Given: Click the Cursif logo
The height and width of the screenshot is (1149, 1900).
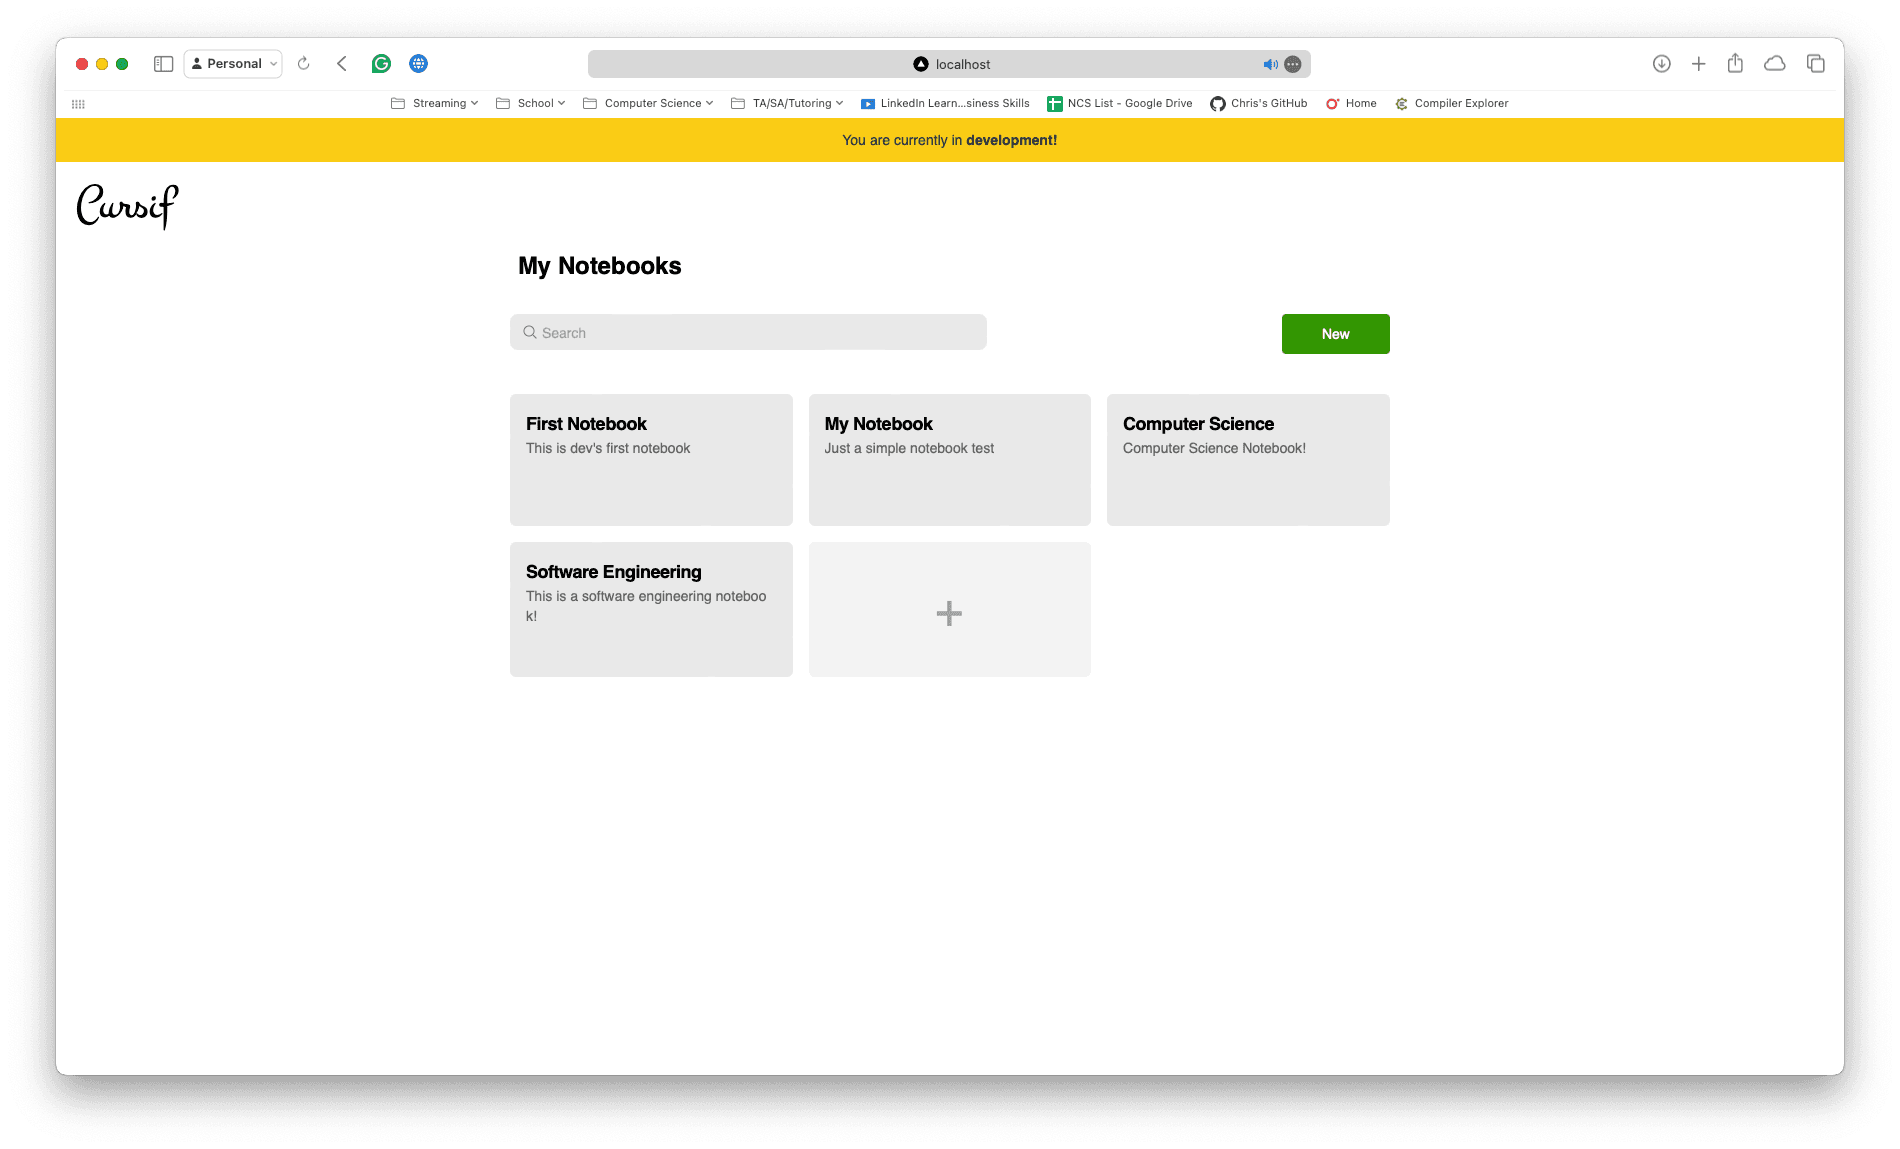Looking at the screenshot, I should (x=127, y=206).
